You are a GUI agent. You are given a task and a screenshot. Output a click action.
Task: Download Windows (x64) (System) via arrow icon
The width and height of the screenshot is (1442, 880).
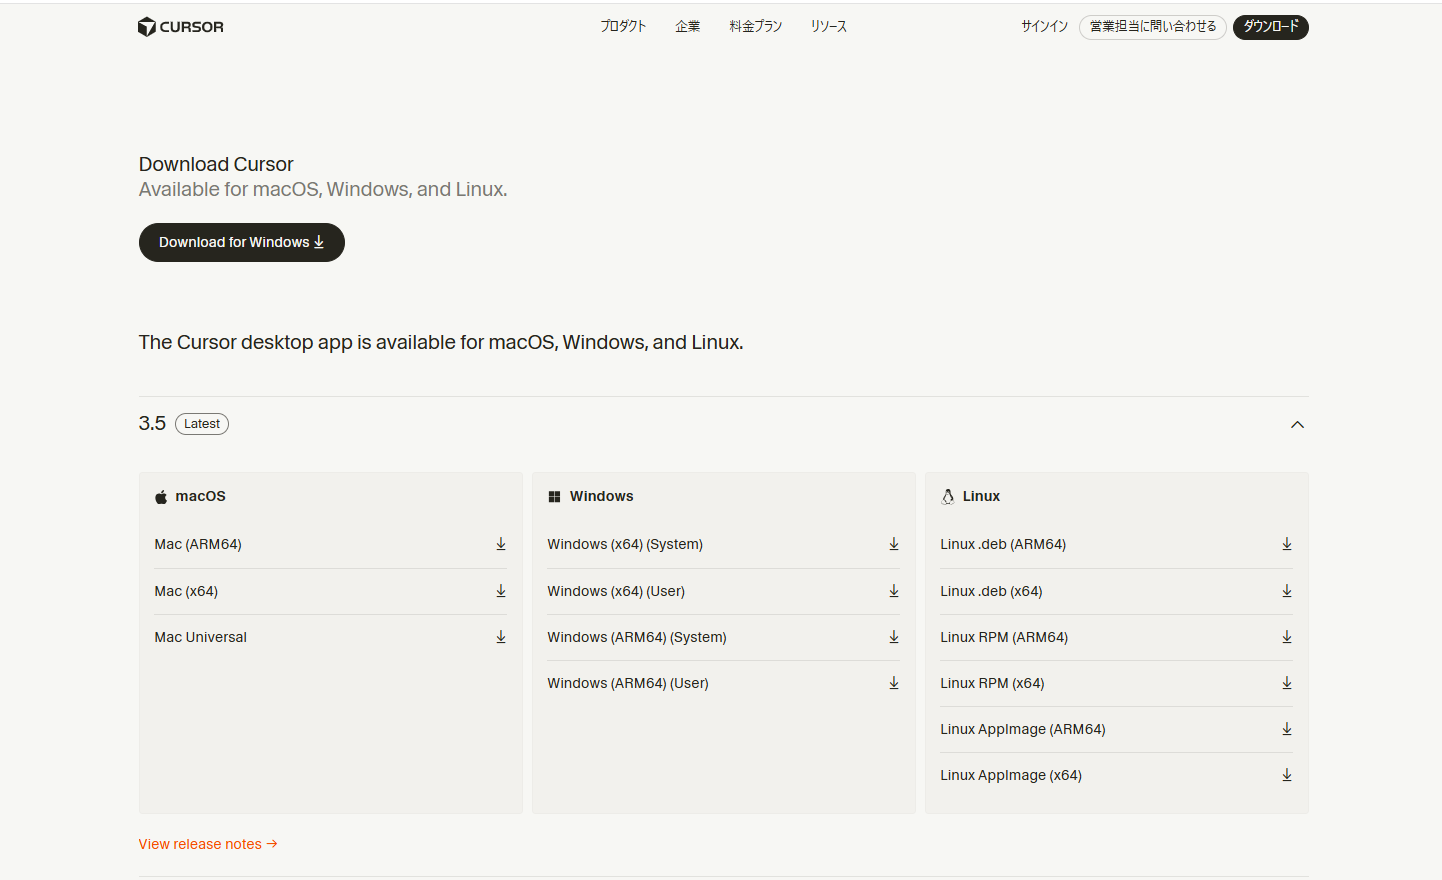[x=894, y=544]
